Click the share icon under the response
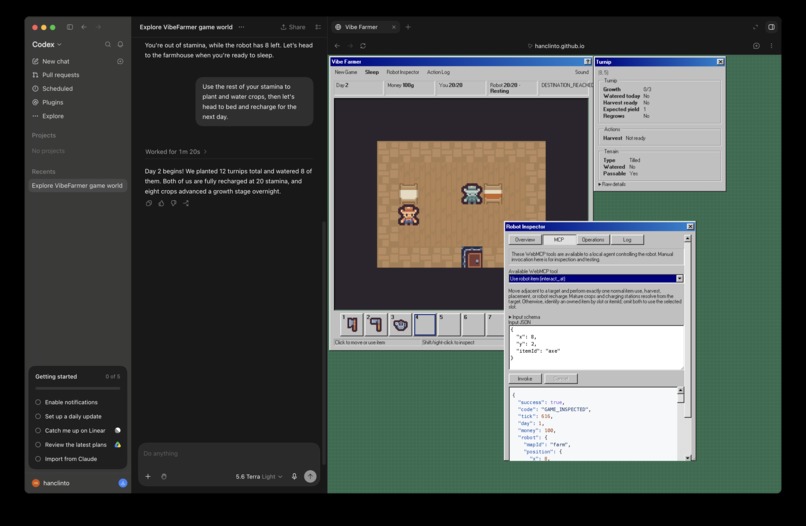Screen dimensions: 806x526 tap(186, 204)
